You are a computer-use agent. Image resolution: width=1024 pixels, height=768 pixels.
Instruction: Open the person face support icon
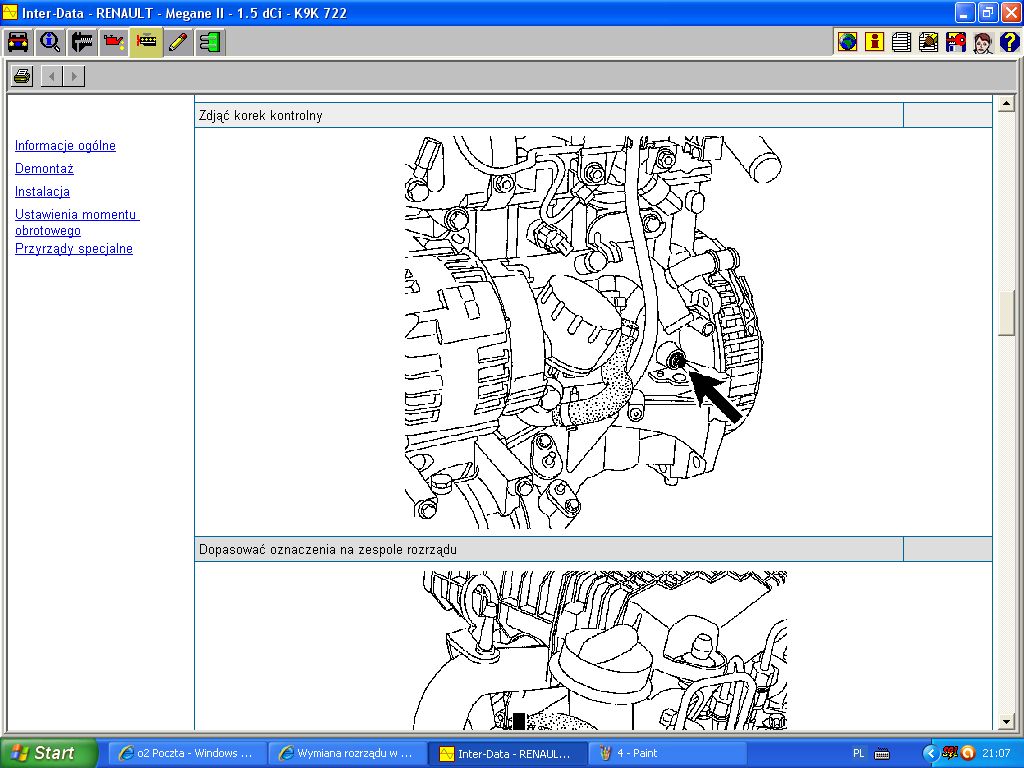[x=983, y=42]
